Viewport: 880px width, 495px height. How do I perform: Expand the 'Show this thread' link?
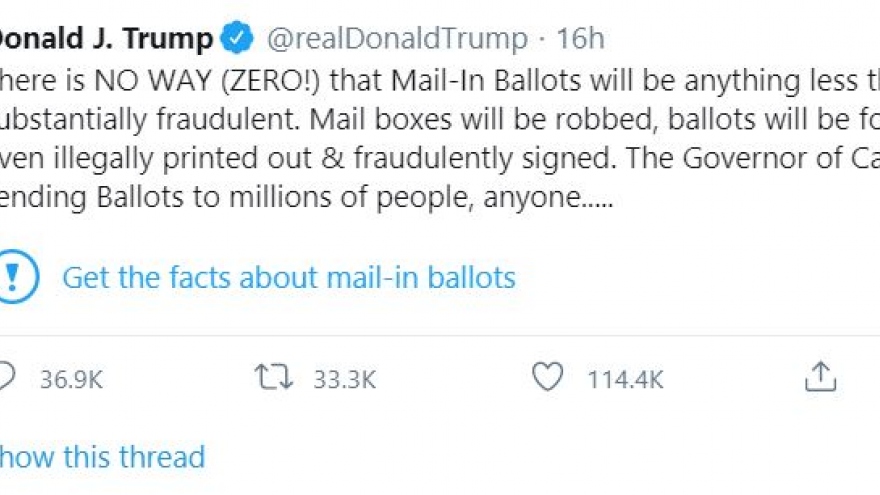click(102, 457)
